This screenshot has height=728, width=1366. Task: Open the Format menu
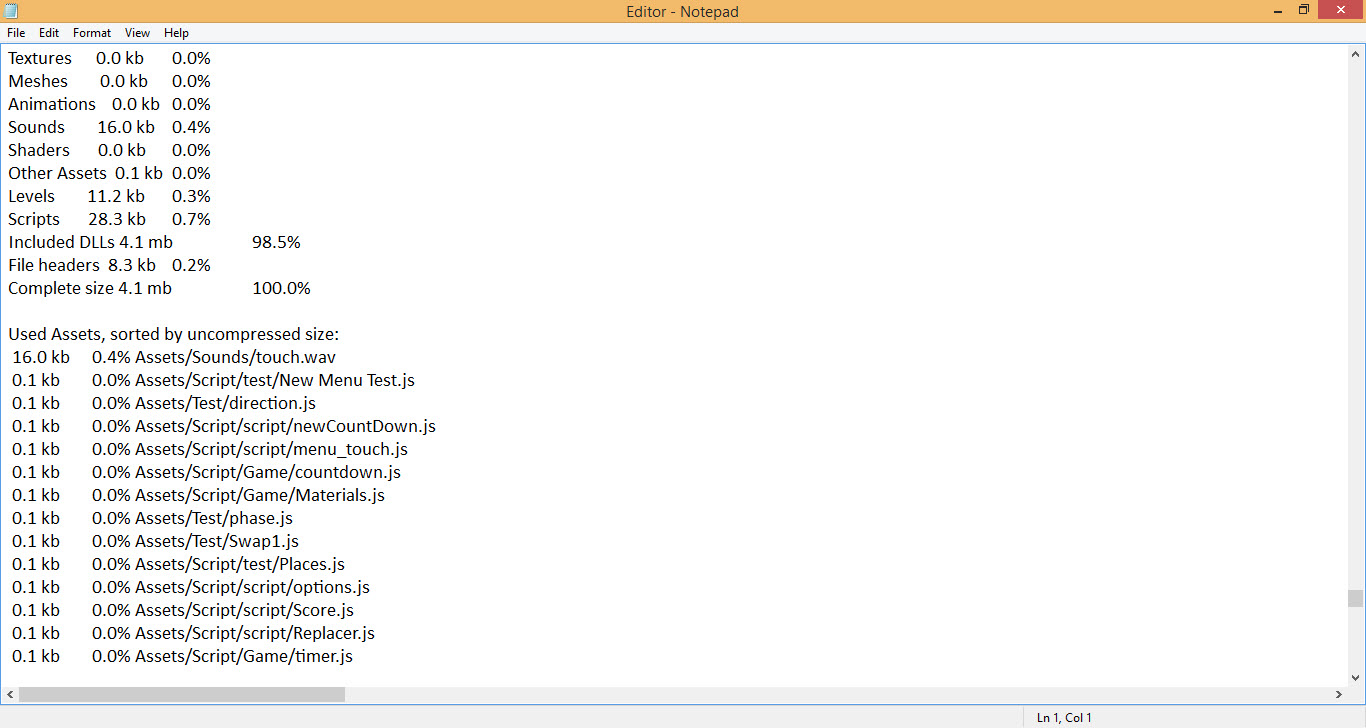(92, 33)
